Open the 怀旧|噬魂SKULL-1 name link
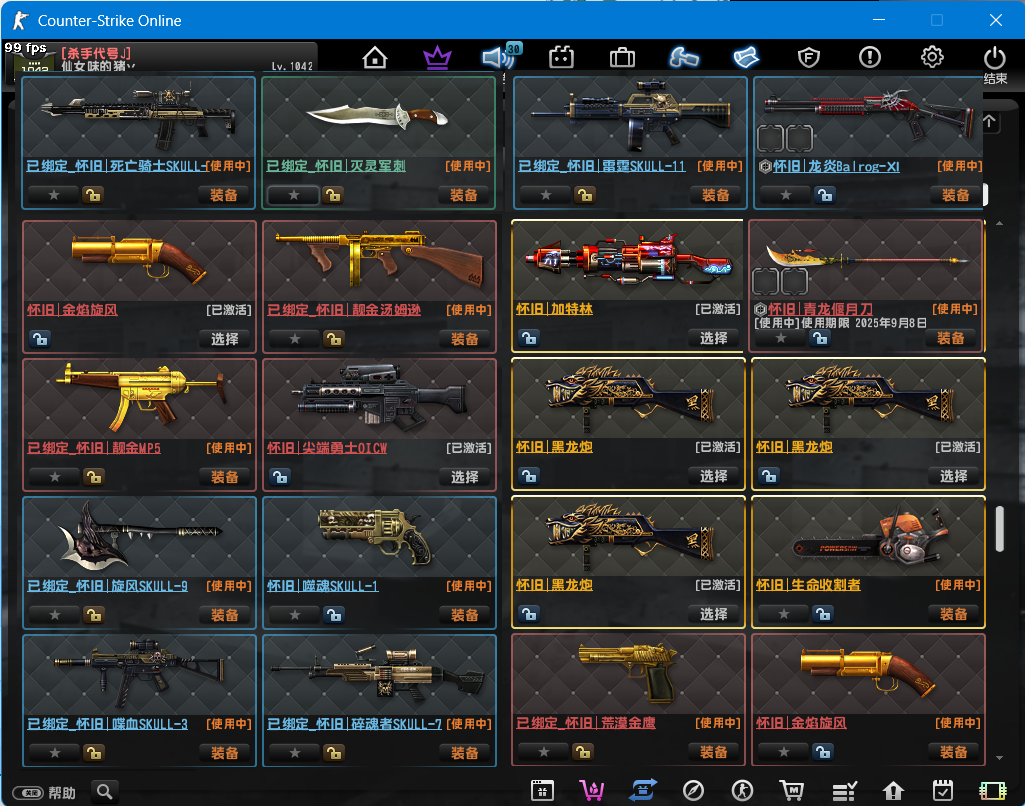The width and height of the screenshot is (1025, 806). [x=322, y=586]
